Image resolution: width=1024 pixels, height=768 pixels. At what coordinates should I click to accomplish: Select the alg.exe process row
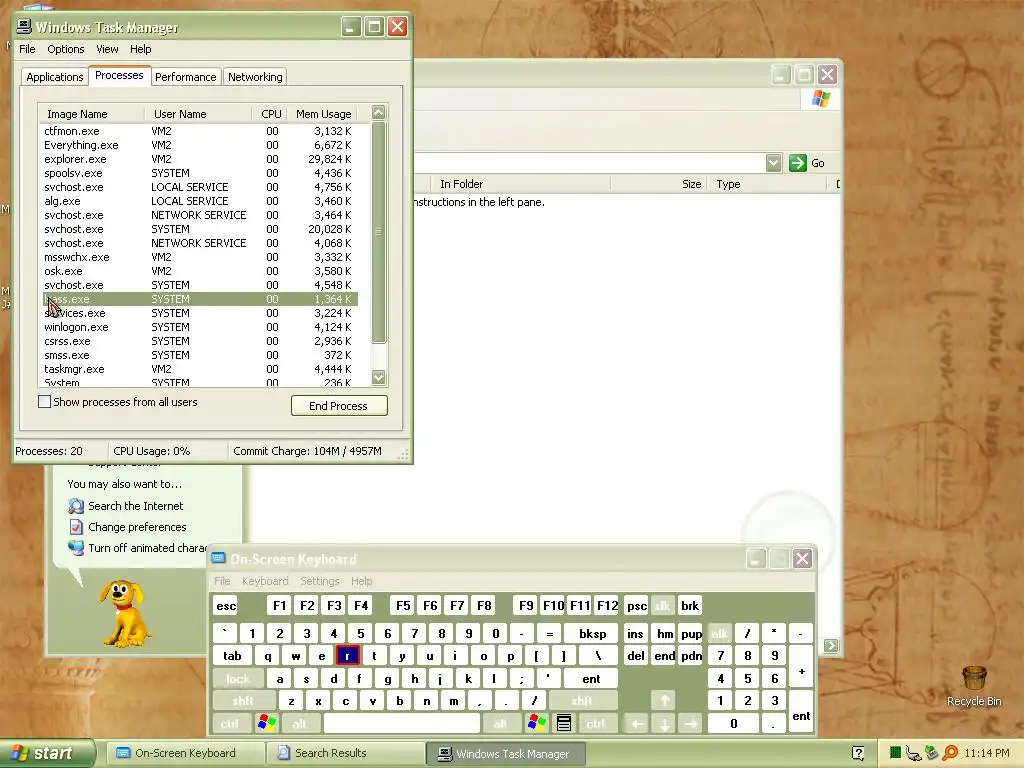coord(198,201)
